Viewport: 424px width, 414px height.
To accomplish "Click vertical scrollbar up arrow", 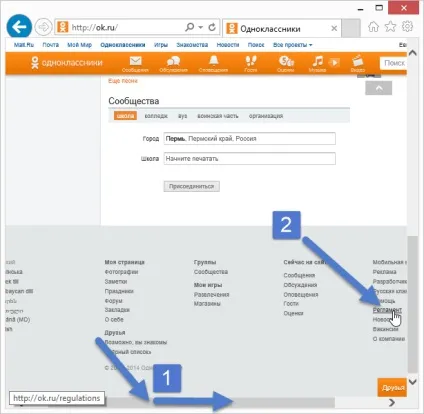I will (x=413, y=53).
